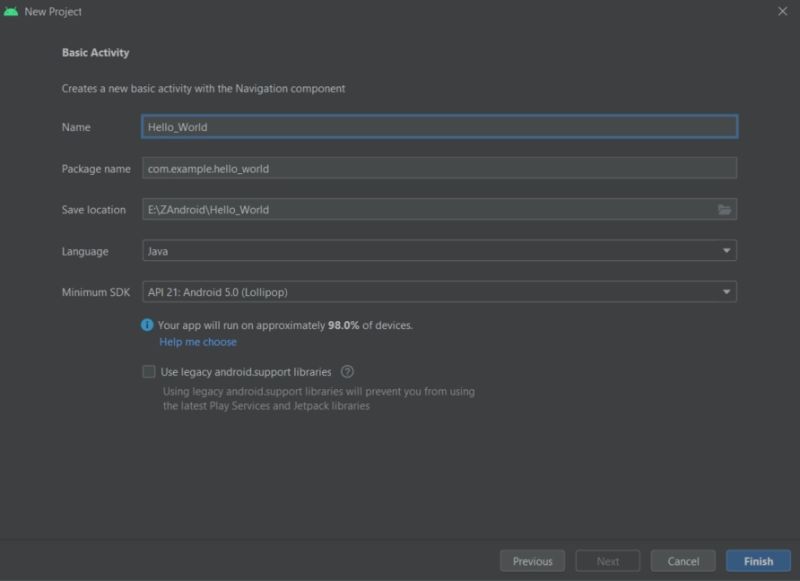Screen dimensions: 800x581
Task: Click the Basic Activity heading
Action: pyautogui.click(x=95, y=53)
